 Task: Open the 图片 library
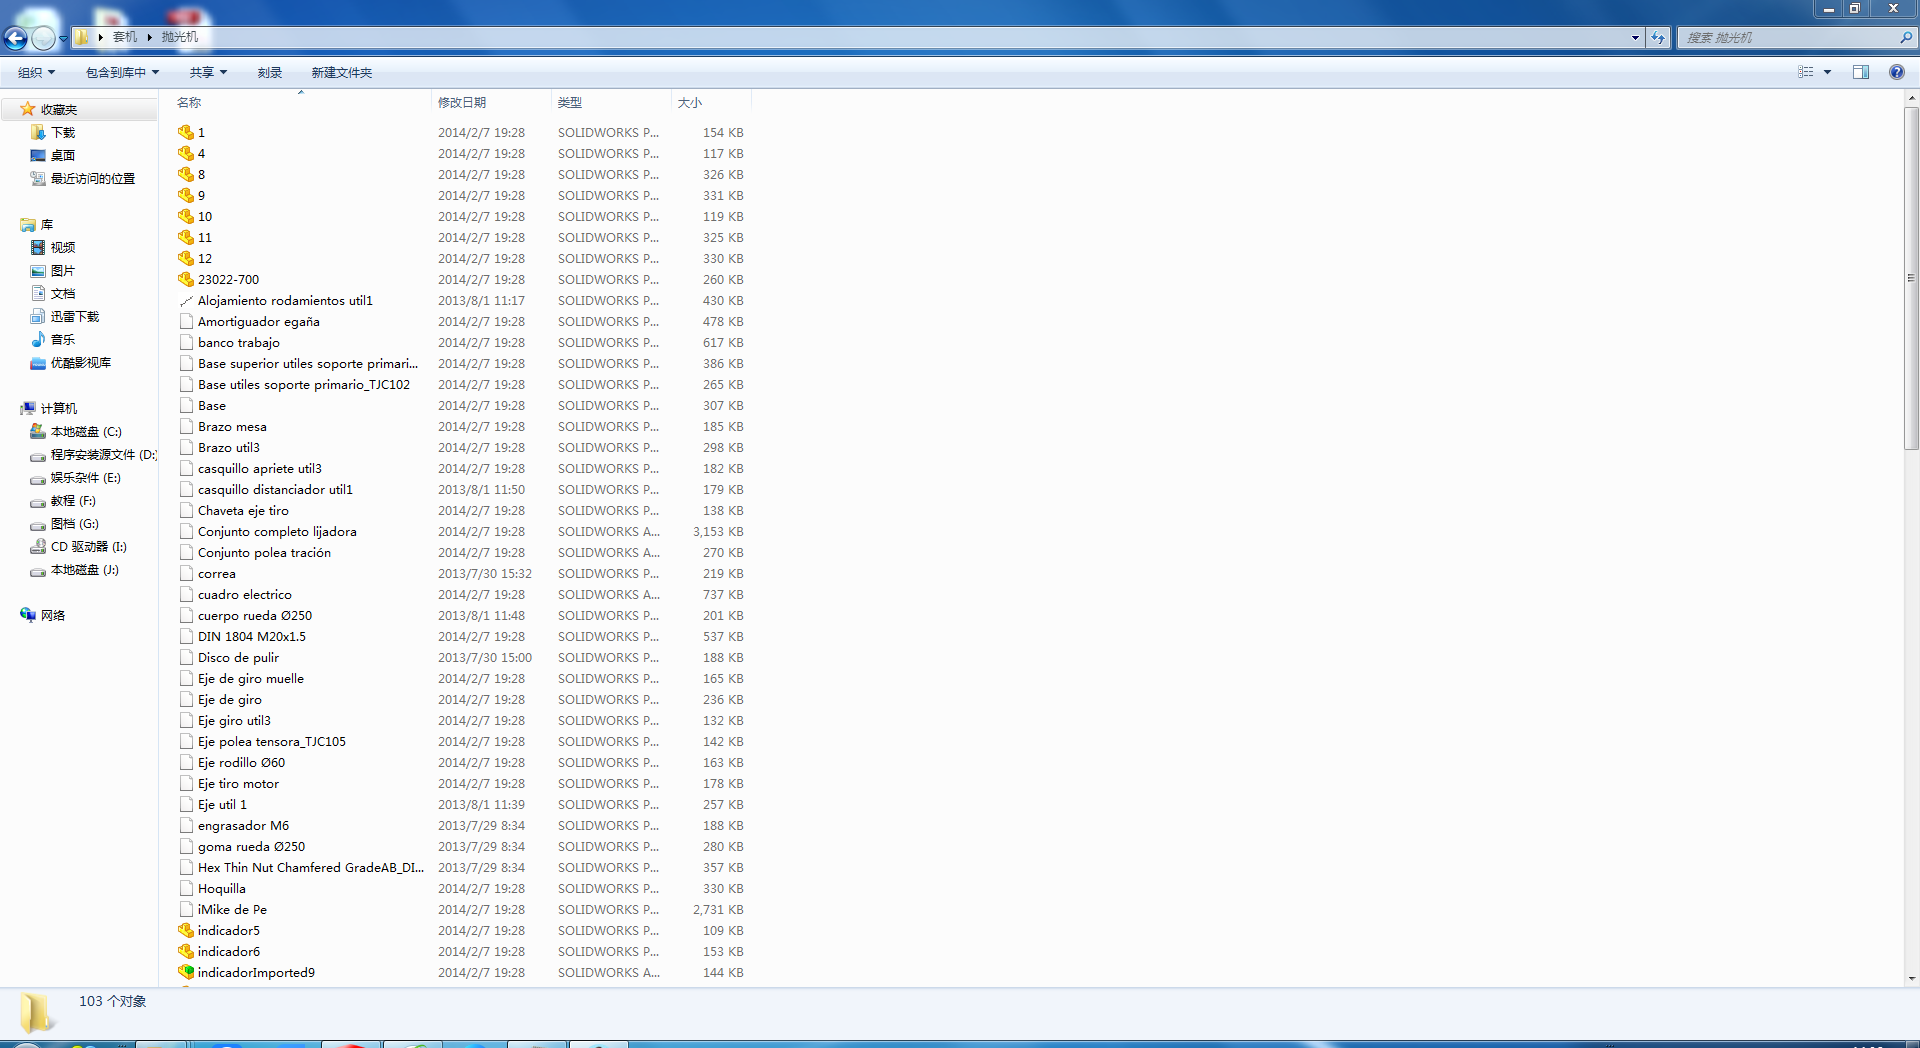(x=63, y=270)
